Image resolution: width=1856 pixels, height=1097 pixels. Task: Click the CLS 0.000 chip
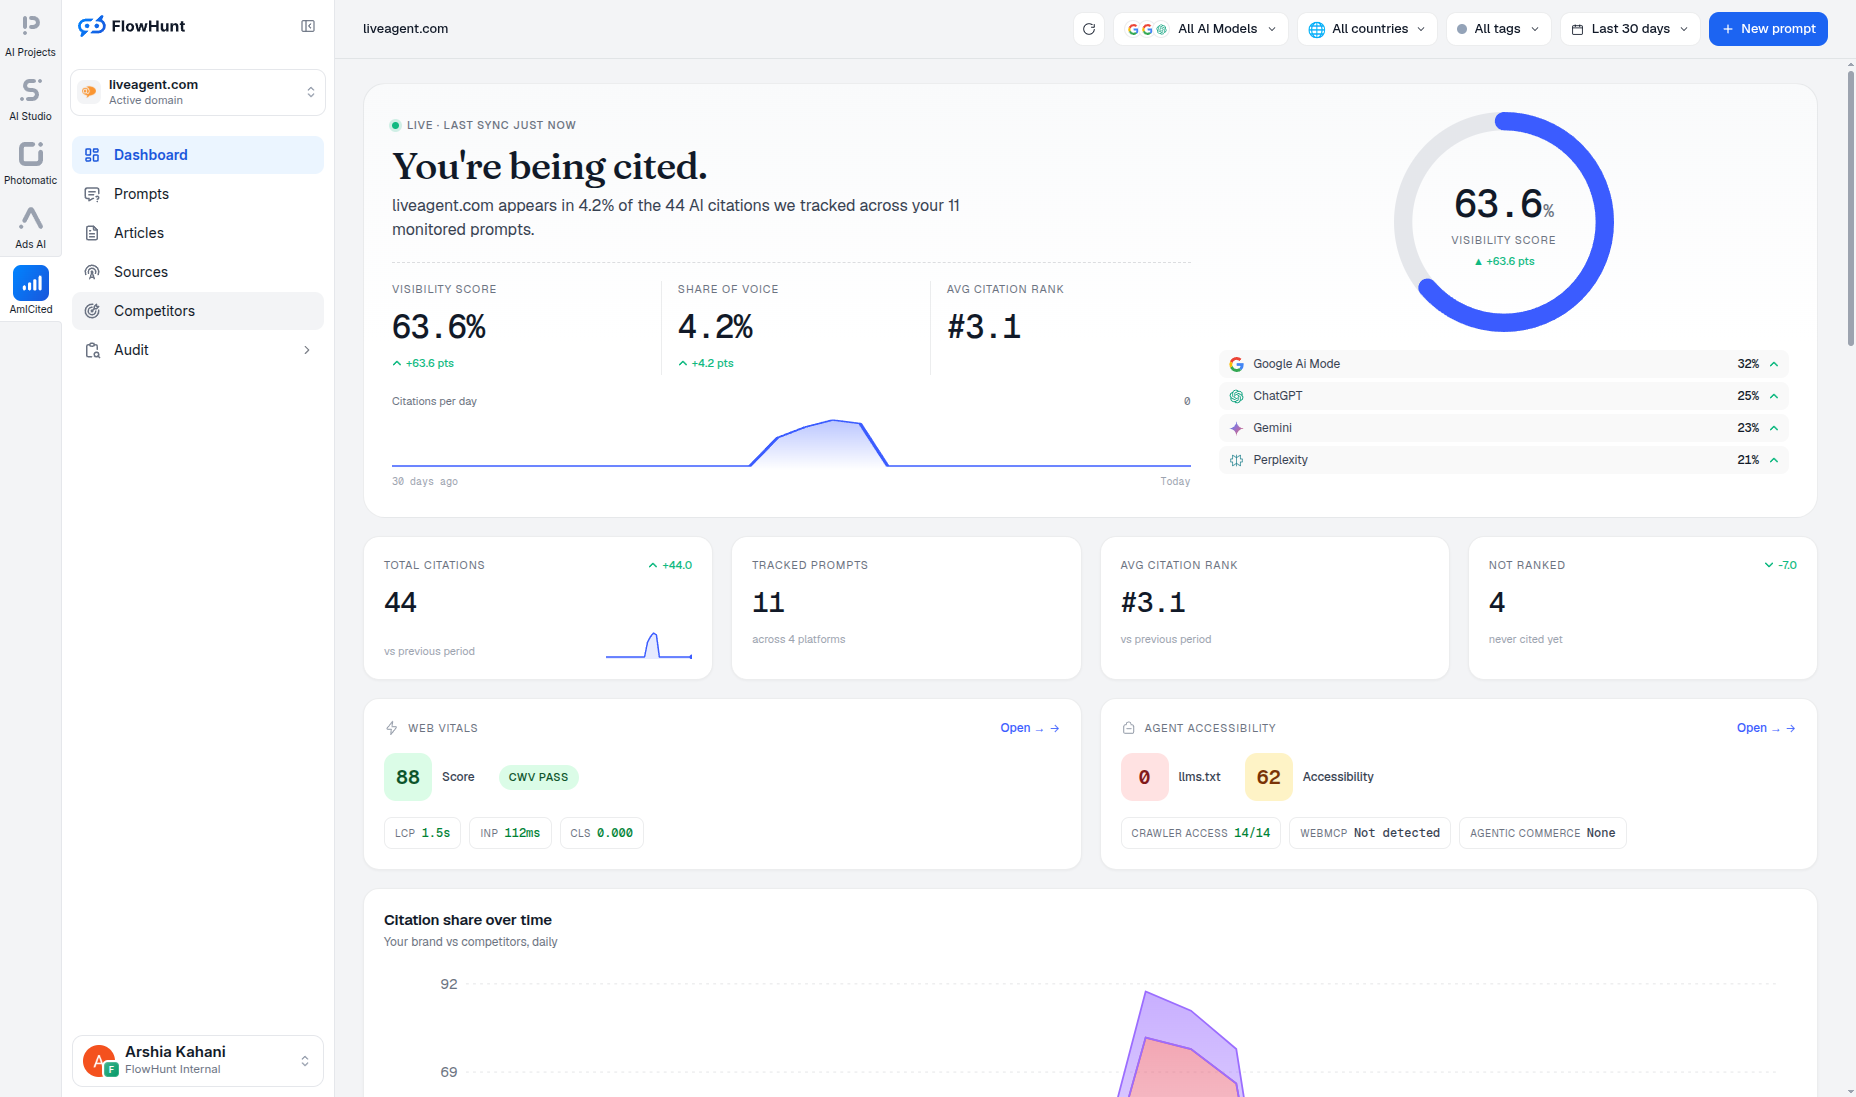coord(602,833)
